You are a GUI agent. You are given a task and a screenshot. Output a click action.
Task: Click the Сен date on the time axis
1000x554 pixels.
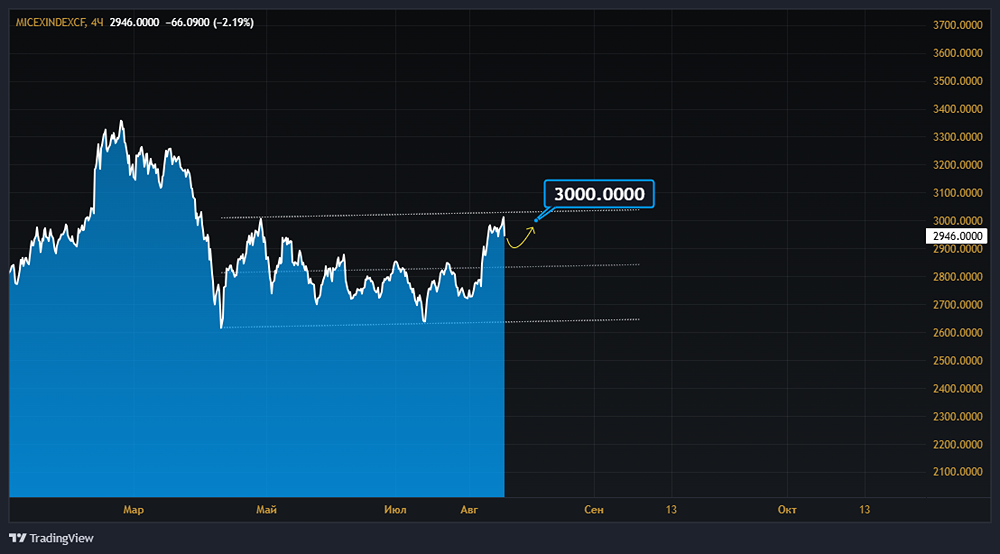(594, 510)
